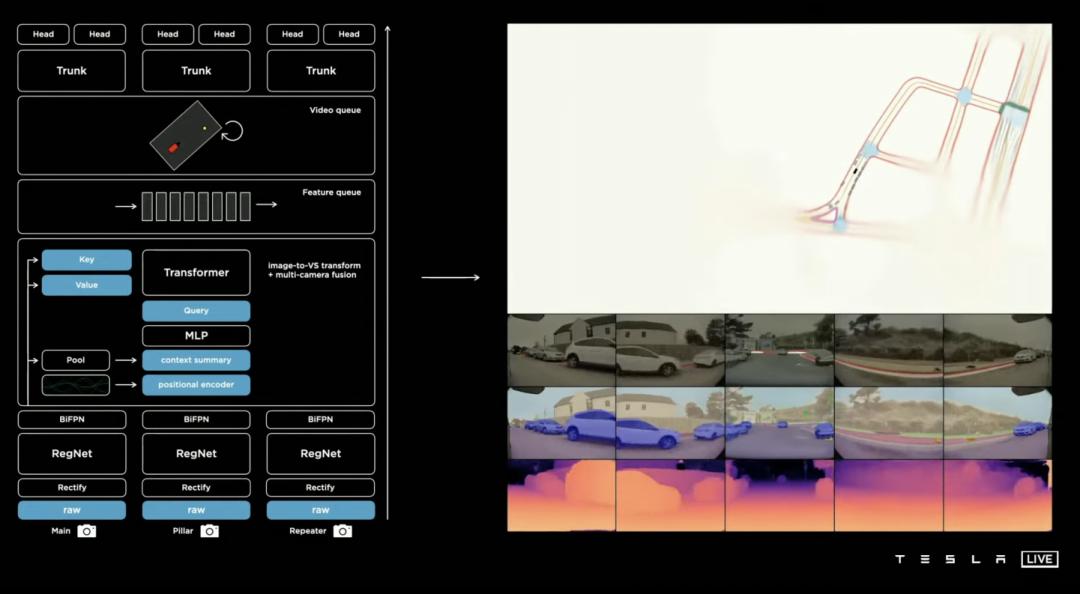Click the raw block above the Repeater label
The image size is (1080, 594).
click(321, 510)
